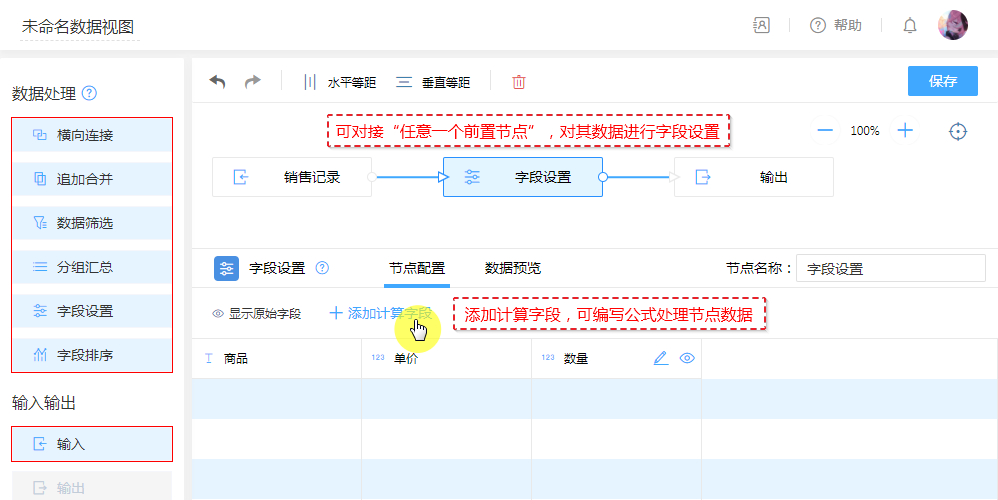This screenshot has width=998, height=500.
Task: Select the 销售记录 node on canvas
Action: point(292,177)
